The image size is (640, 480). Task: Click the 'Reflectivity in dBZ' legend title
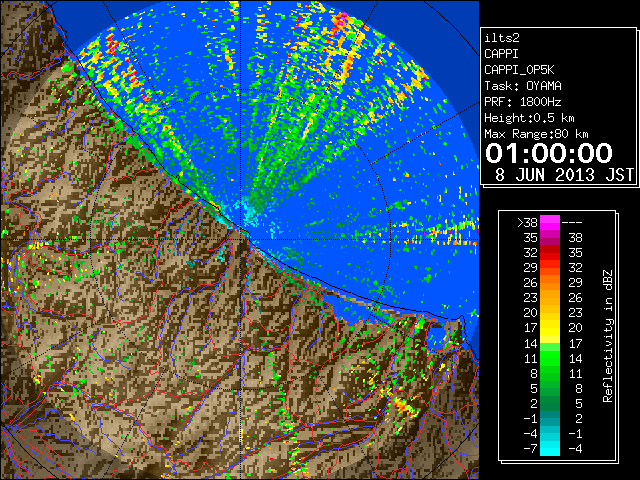pos(607,336)
